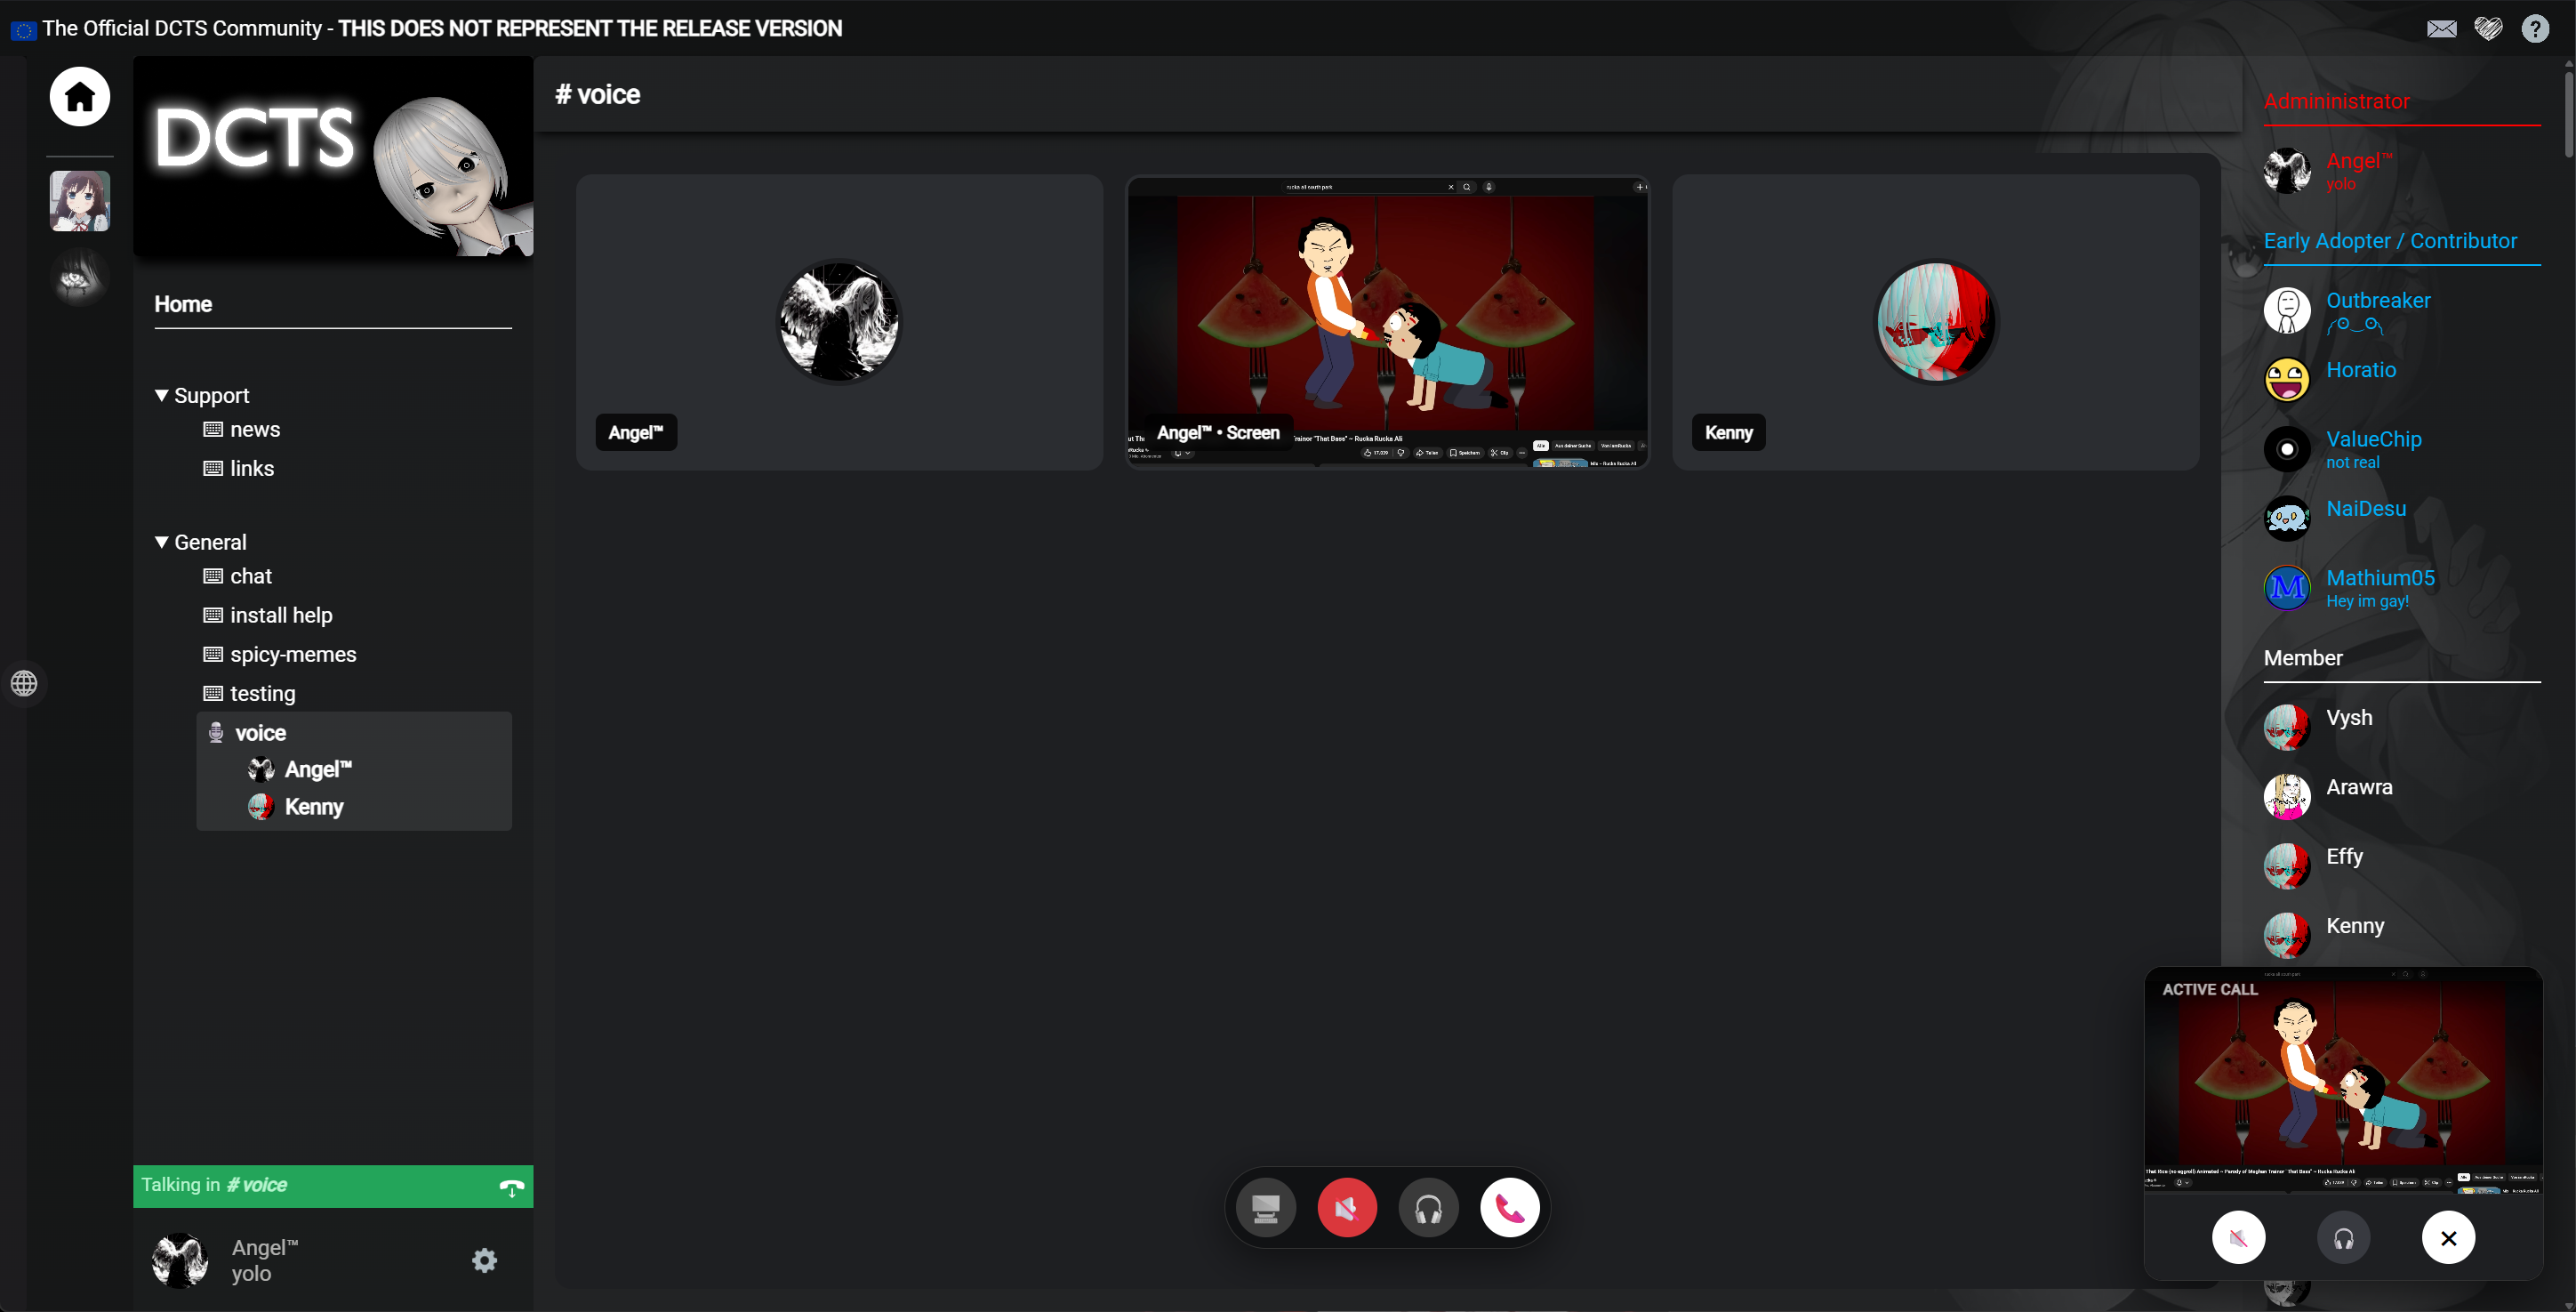Click Outbreaker's avatar icon
Image resolution: width=2576 pixels, height=1312 pixels.
[2287, 310]
